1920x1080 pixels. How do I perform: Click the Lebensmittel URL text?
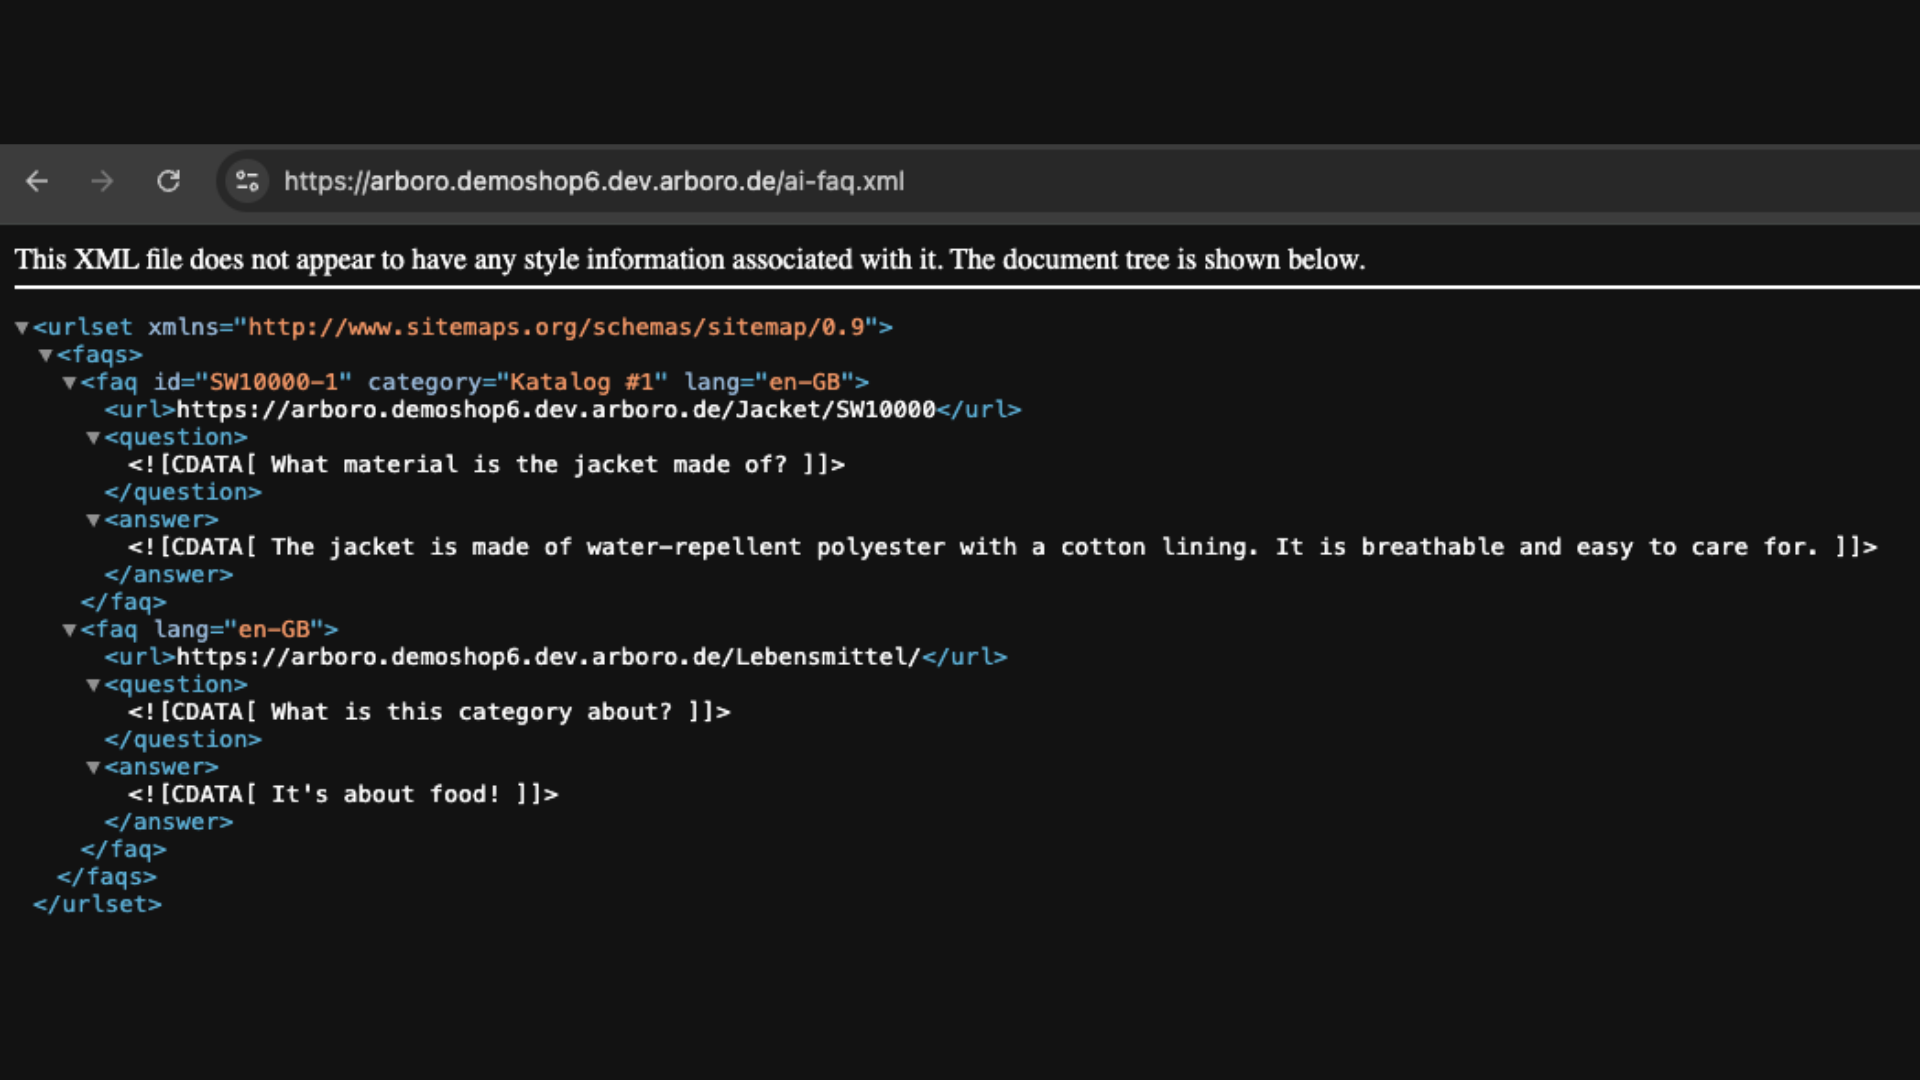(x=547, y=657)
